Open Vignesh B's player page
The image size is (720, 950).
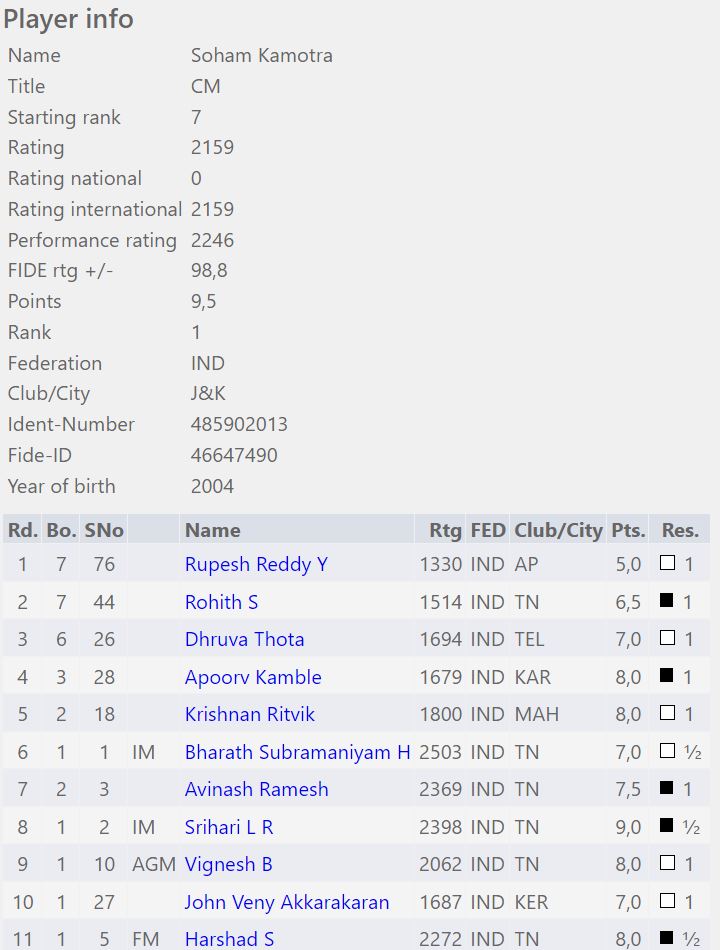(228, 864)
